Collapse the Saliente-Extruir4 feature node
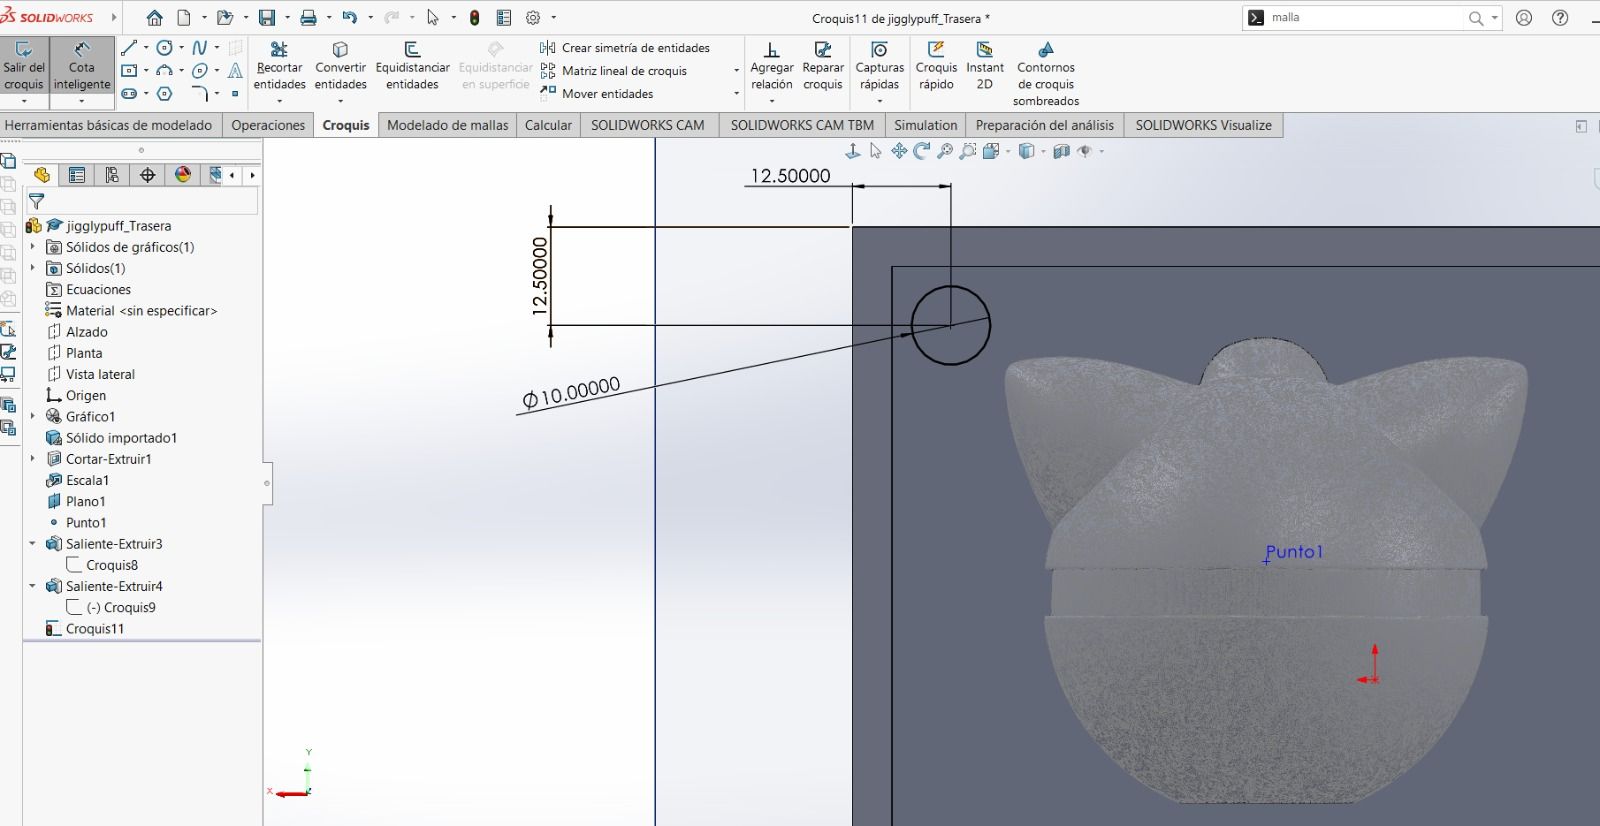The width and height of the screenshot is (1600, 826). click(33, 586)
